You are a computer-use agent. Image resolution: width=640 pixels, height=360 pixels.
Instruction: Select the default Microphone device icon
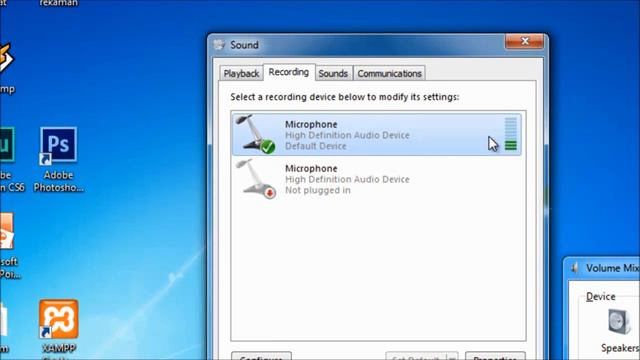256,134
